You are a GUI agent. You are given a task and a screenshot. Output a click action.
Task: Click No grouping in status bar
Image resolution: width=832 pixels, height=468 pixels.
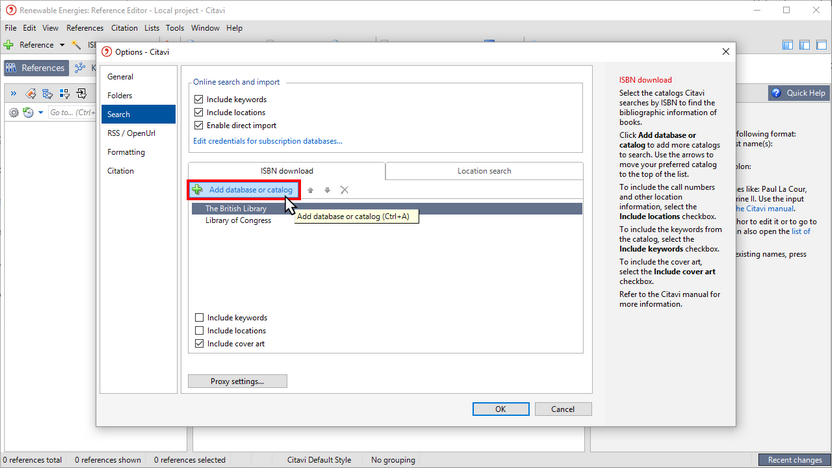[393, 460]
